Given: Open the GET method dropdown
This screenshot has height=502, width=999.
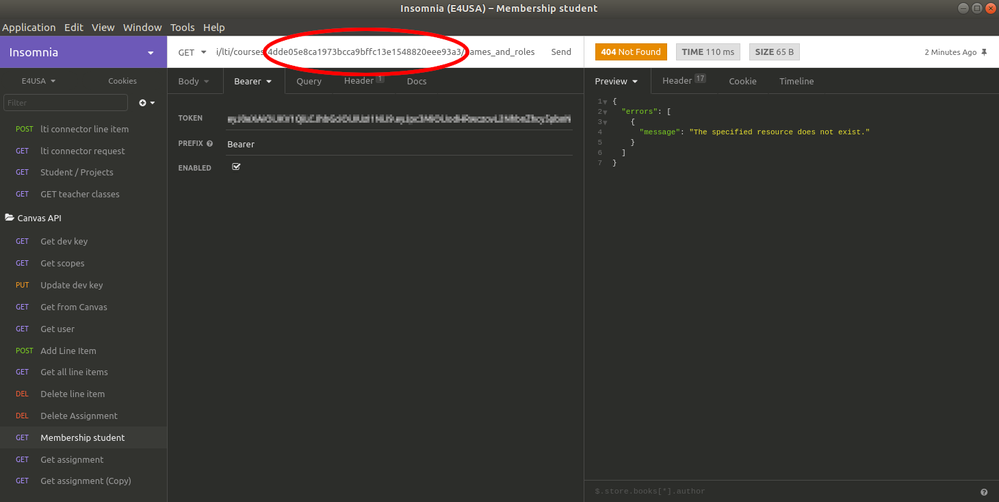Looking at the screenshot, I should (192, 52).
